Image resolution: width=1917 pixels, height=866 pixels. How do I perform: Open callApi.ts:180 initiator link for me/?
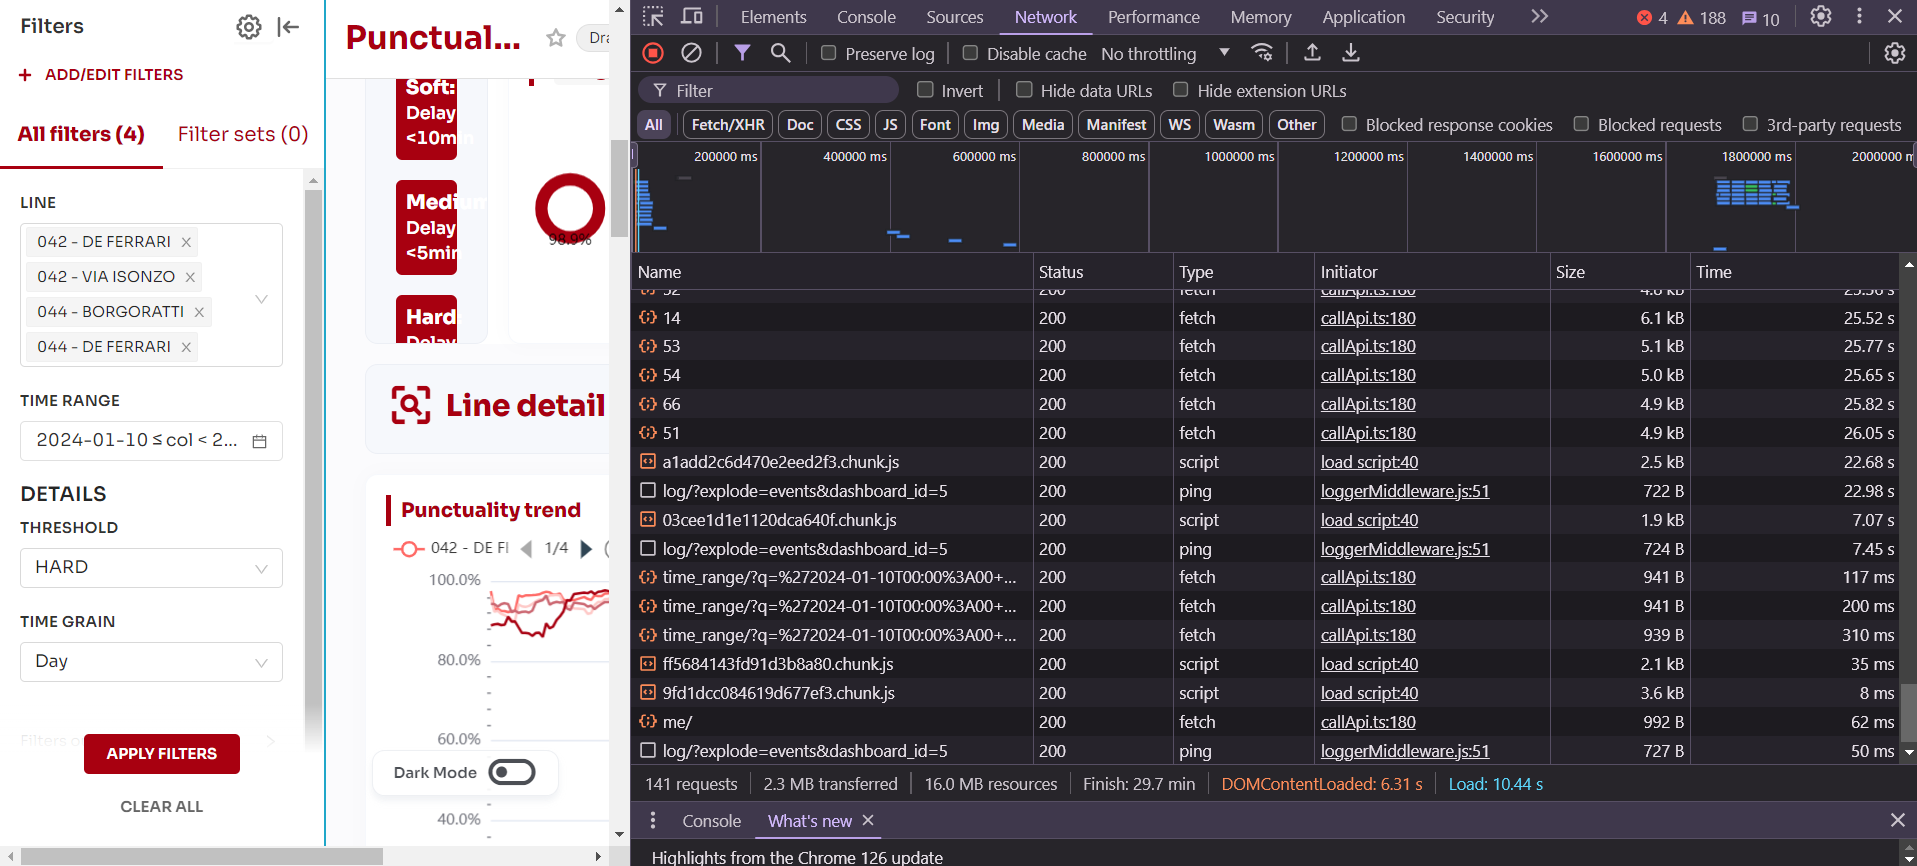(1368, 722)
